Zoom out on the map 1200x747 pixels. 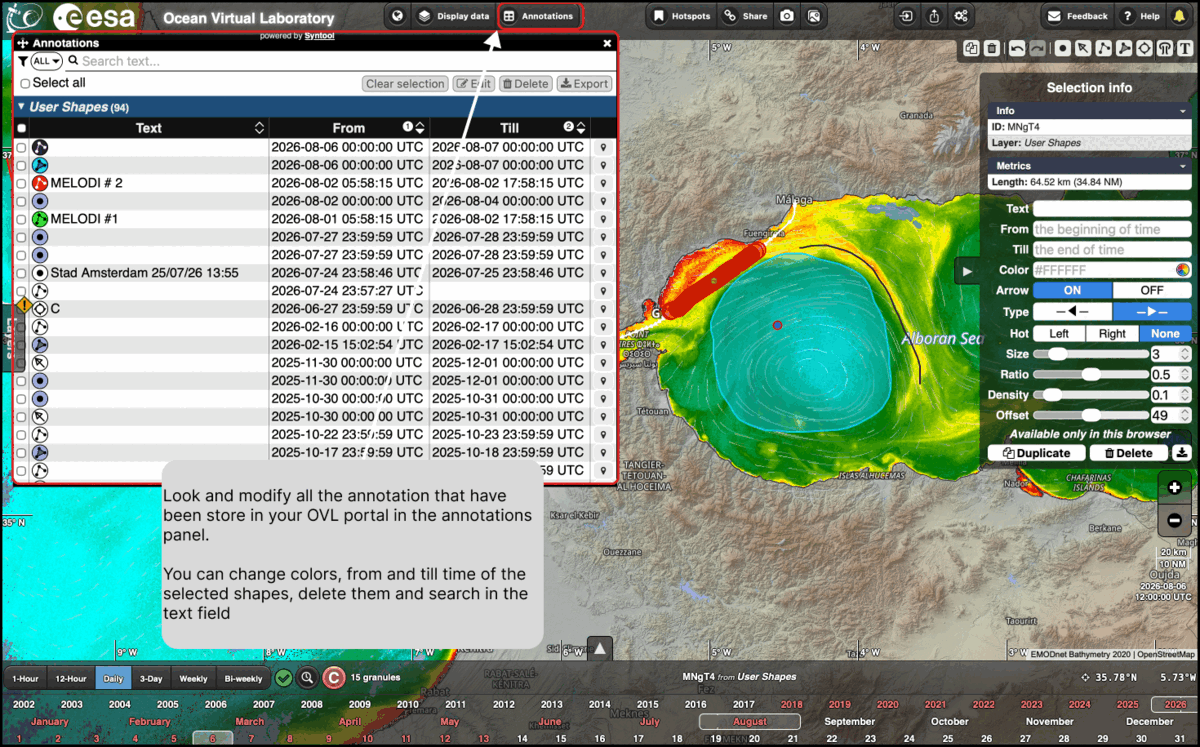coord(1174,521)
